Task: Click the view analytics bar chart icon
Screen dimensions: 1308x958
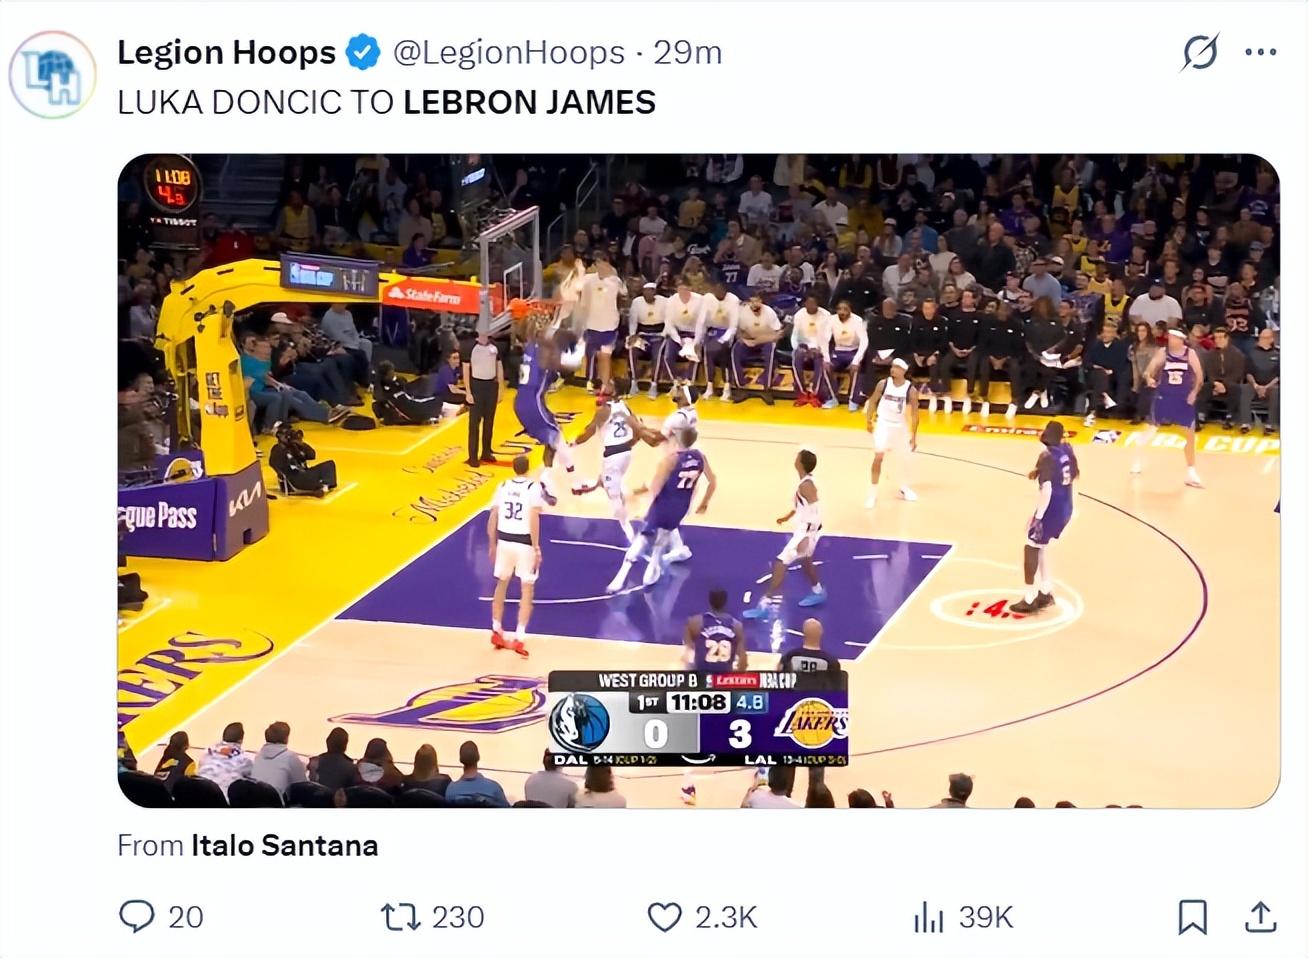Action: (929, 916)
